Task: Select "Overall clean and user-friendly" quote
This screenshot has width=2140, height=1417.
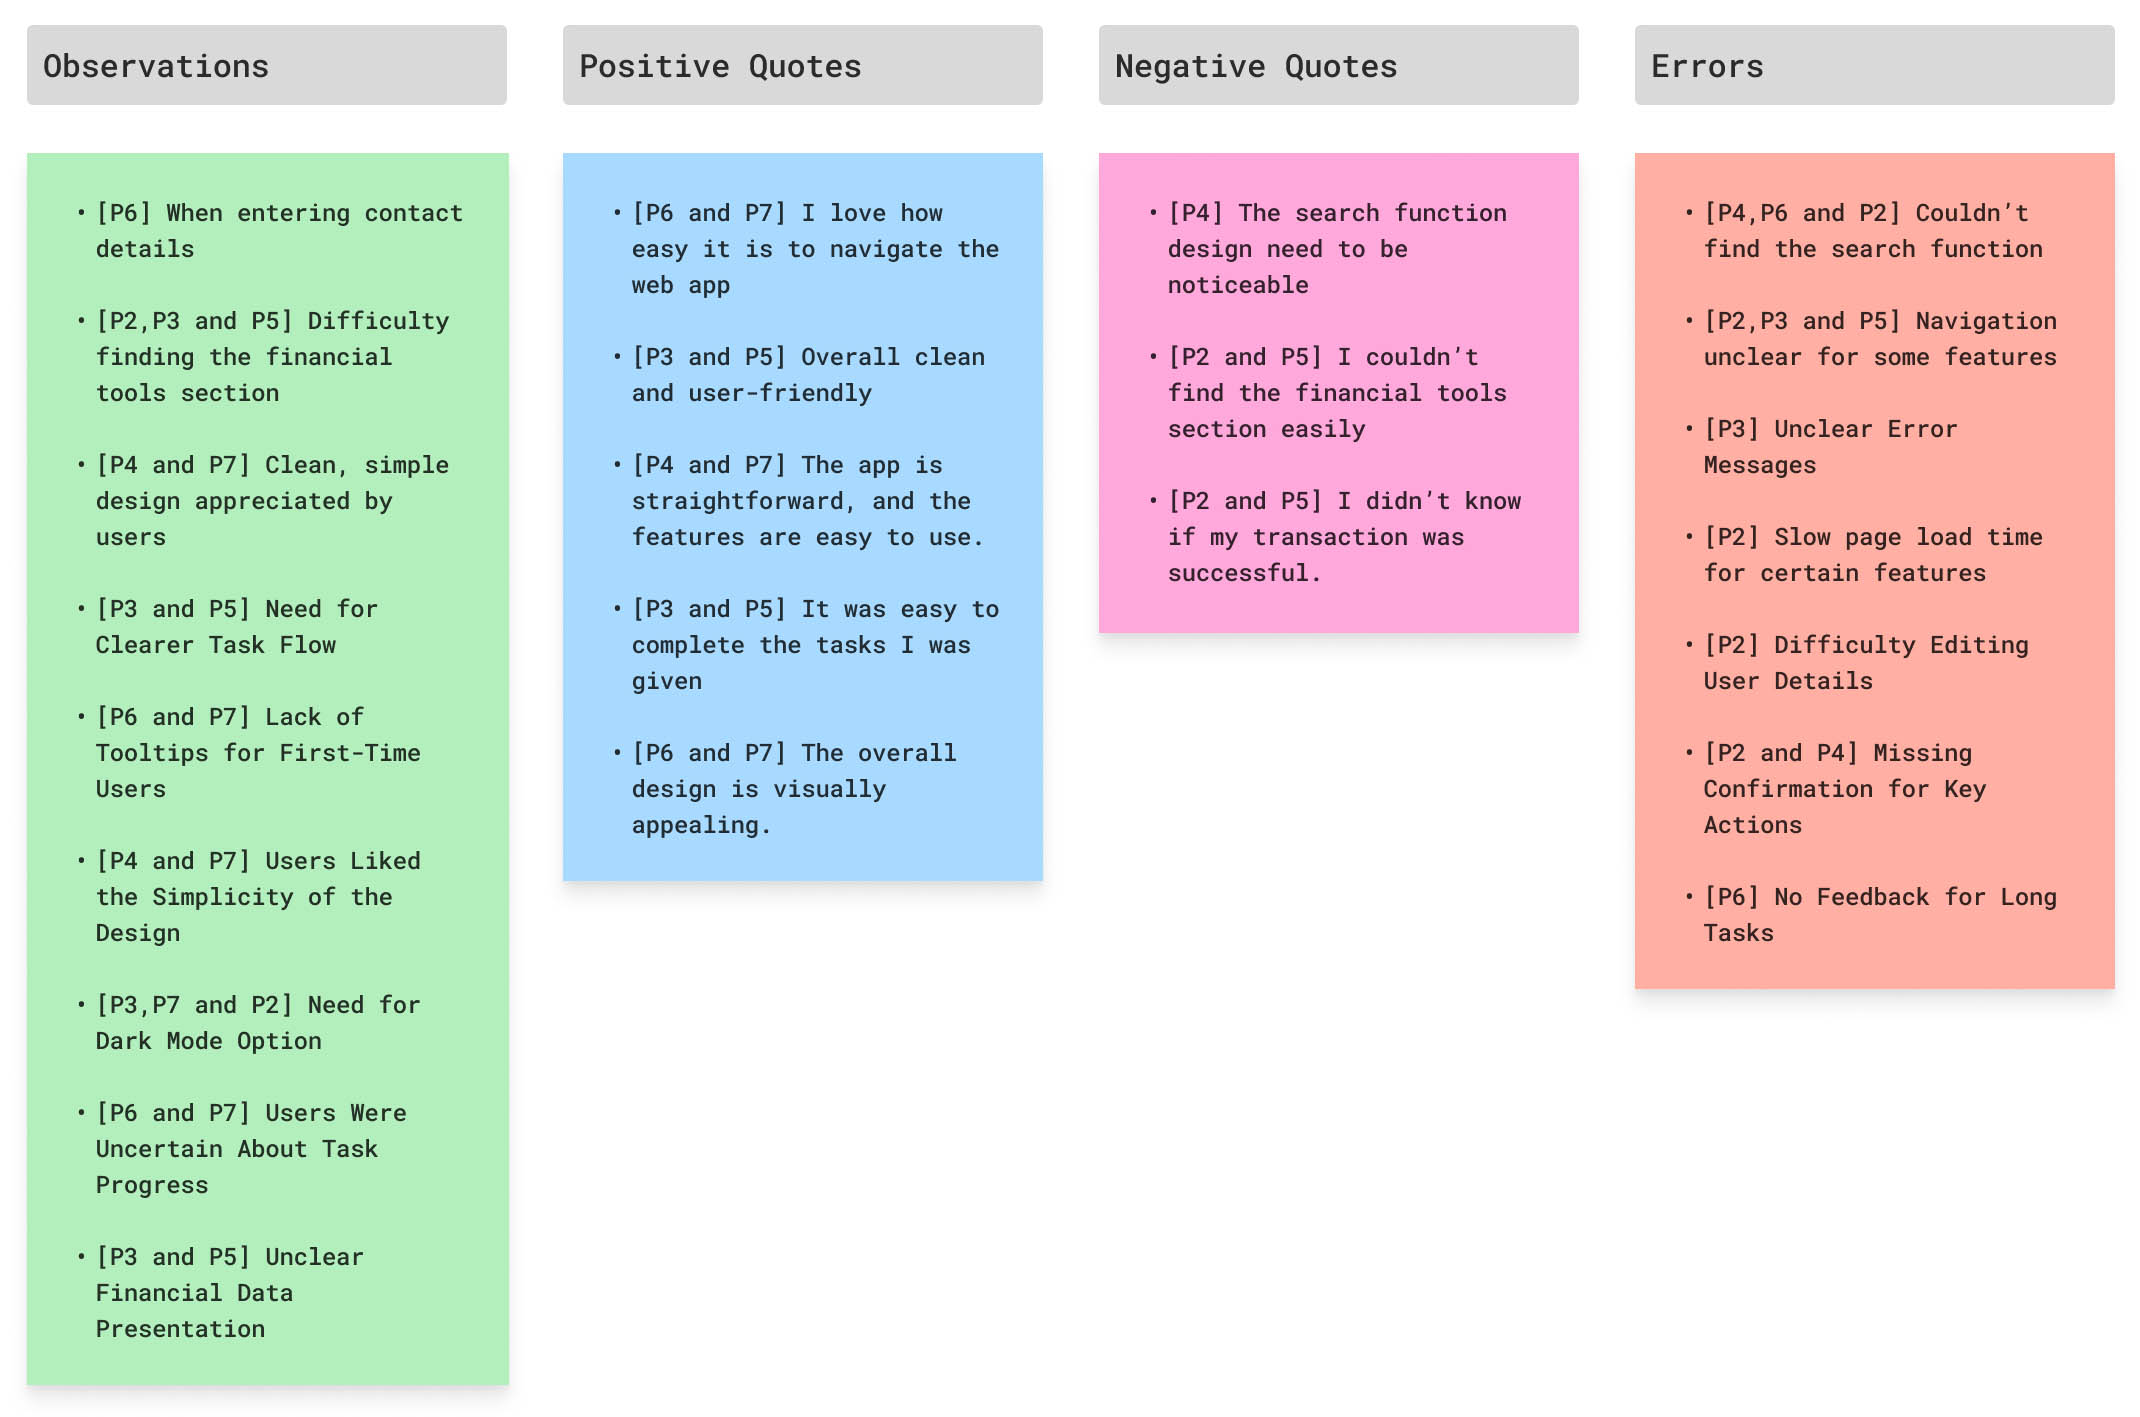Action: coord(808,375)
